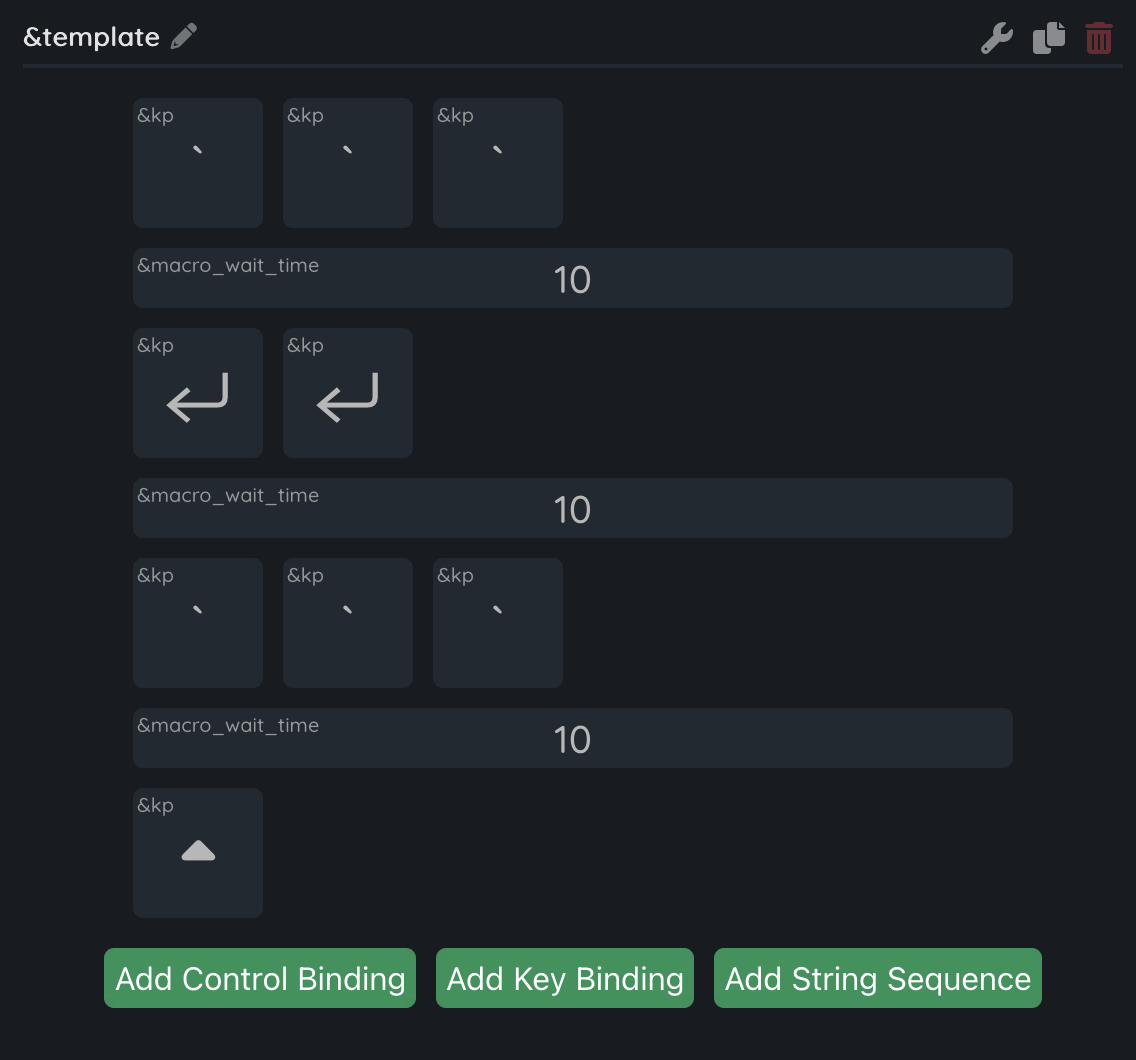Select the first backtick key in top row

click(x=198, y=163)
